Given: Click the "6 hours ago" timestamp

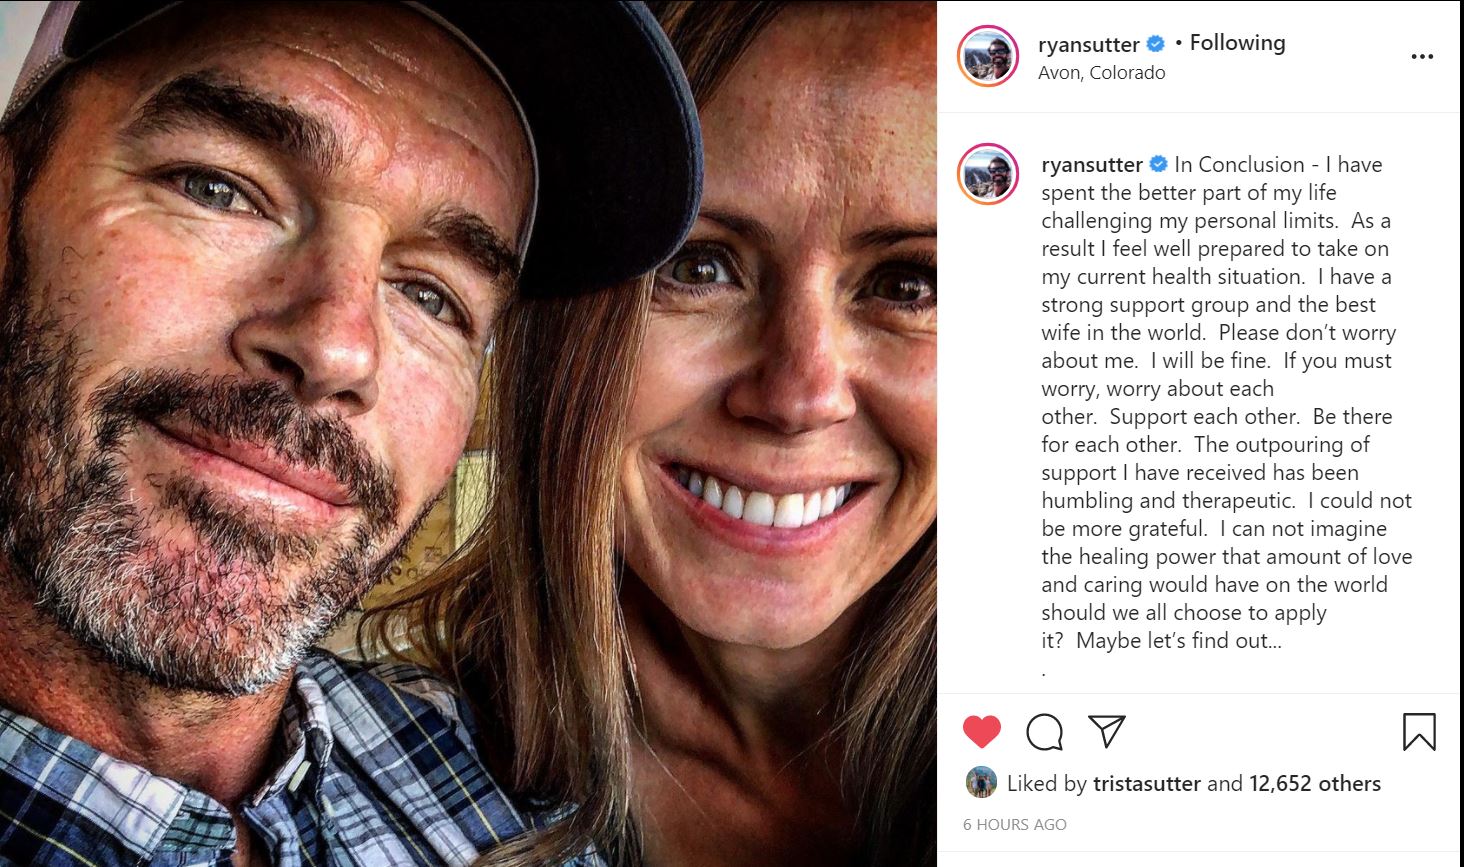Looking at the screenshot, I should (1014, 825).
